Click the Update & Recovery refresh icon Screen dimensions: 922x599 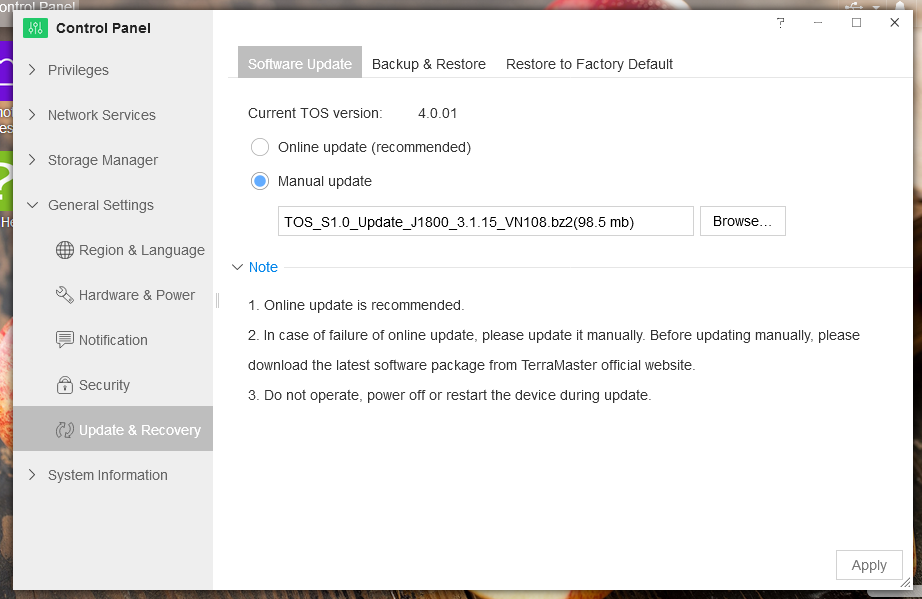65,430
